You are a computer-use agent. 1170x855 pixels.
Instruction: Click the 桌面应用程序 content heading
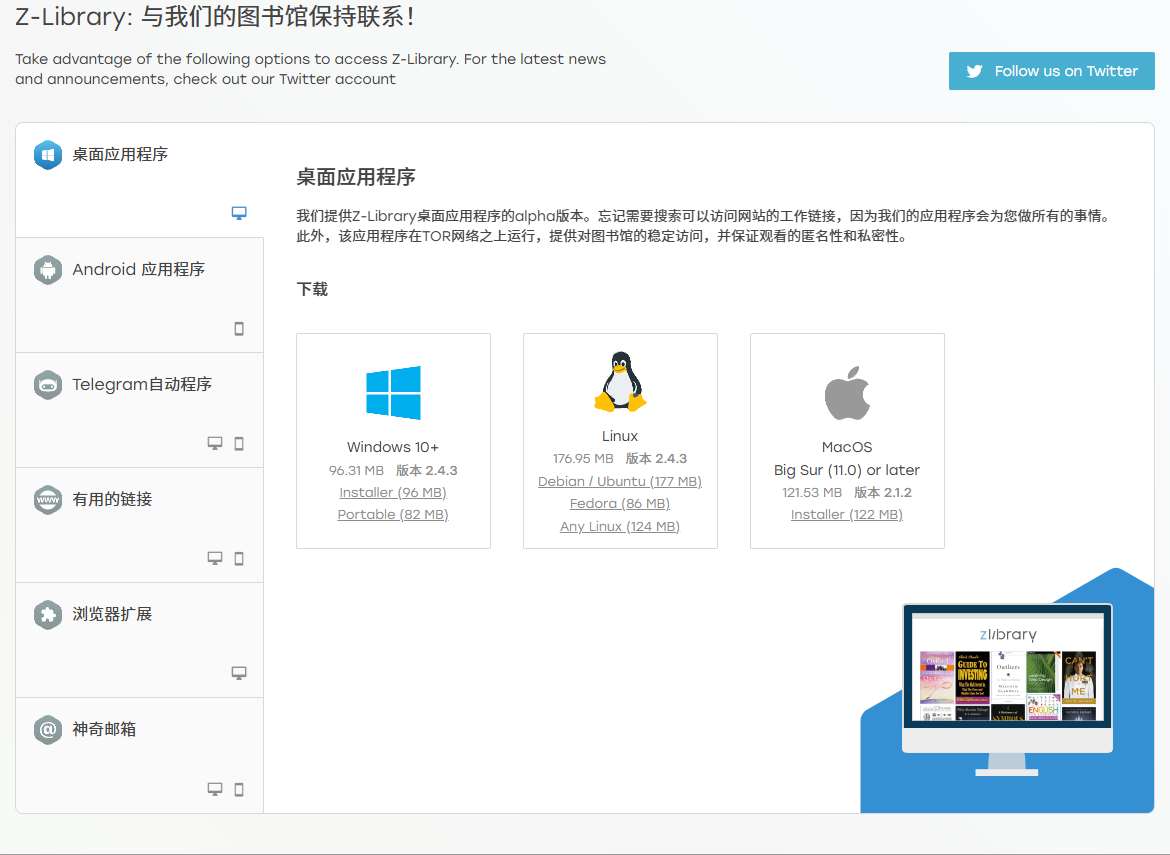click(x=356, y=177)
